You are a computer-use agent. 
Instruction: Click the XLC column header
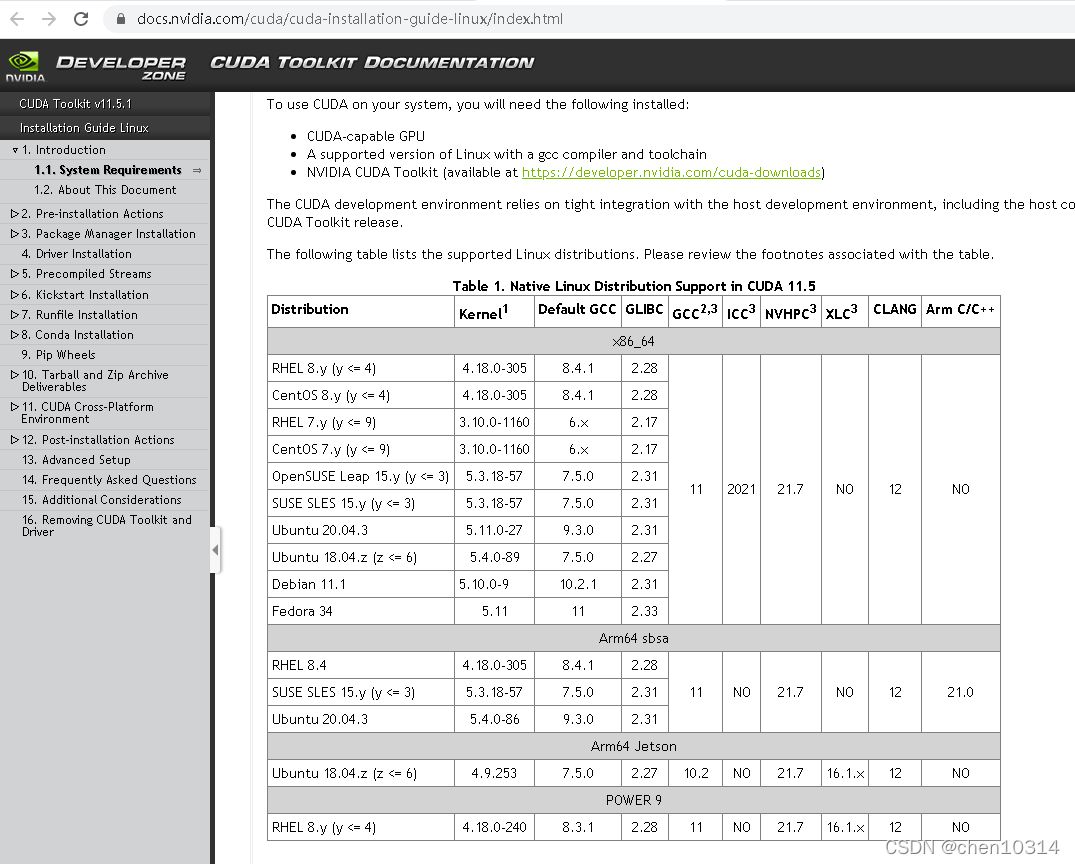845,312
